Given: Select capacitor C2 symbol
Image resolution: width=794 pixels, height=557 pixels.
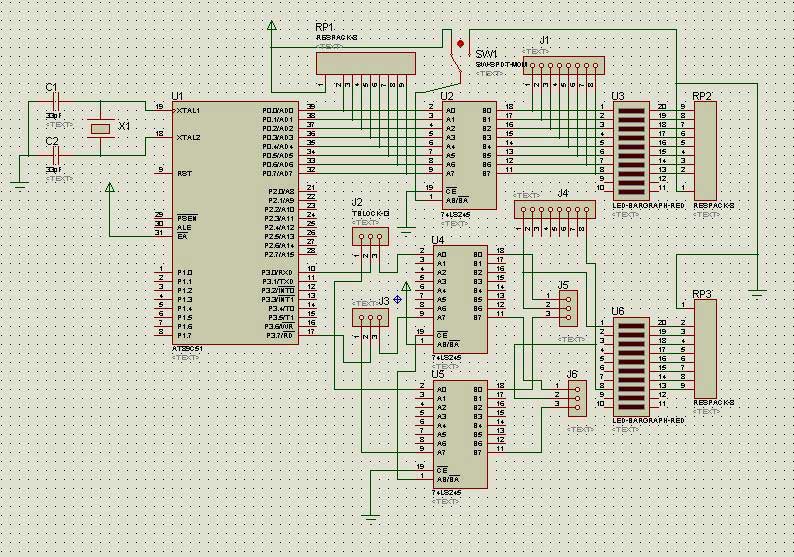Looking at the screenshot, I should click(x=54, y=155).
